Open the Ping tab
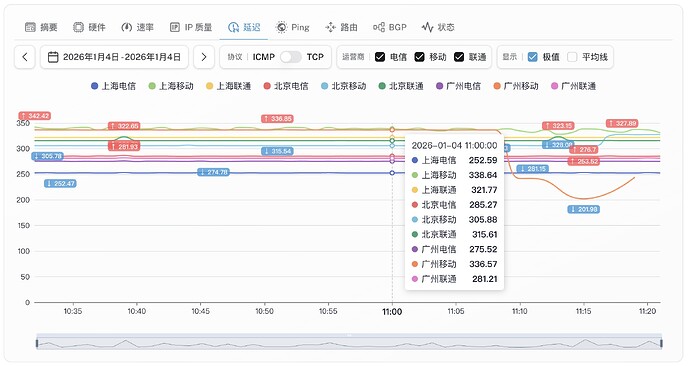The height and width of the screenshot is (366, 690). point(293,27)
